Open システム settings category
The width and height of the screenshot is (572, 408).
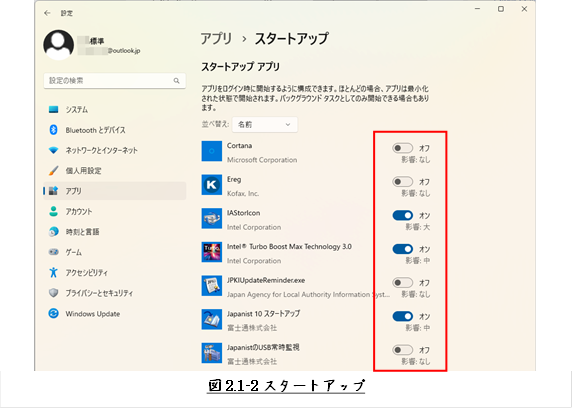115,109
